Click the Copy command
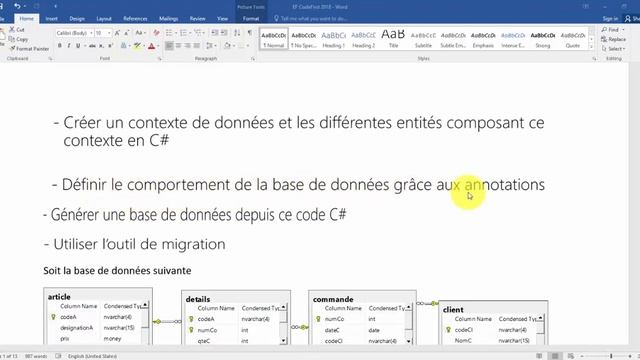640x360 pixels. pyautogui.click(x=18, y=39)
